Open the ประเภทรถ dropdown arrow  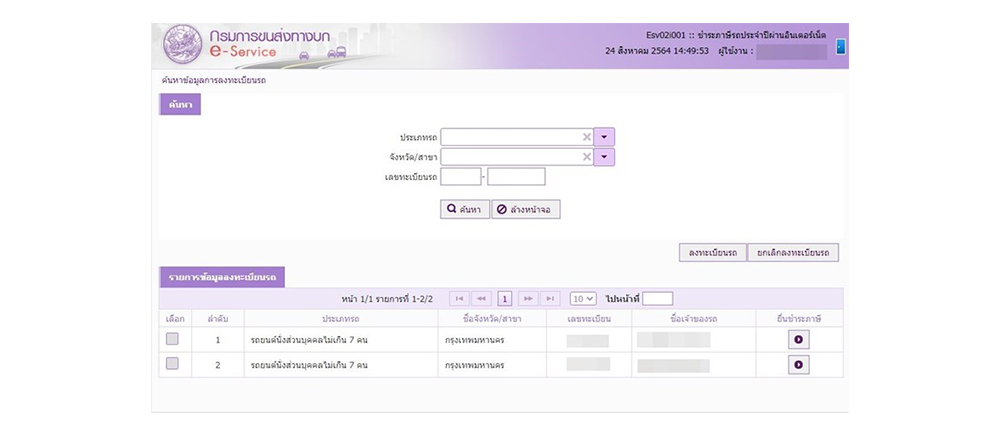coord(604,137)
